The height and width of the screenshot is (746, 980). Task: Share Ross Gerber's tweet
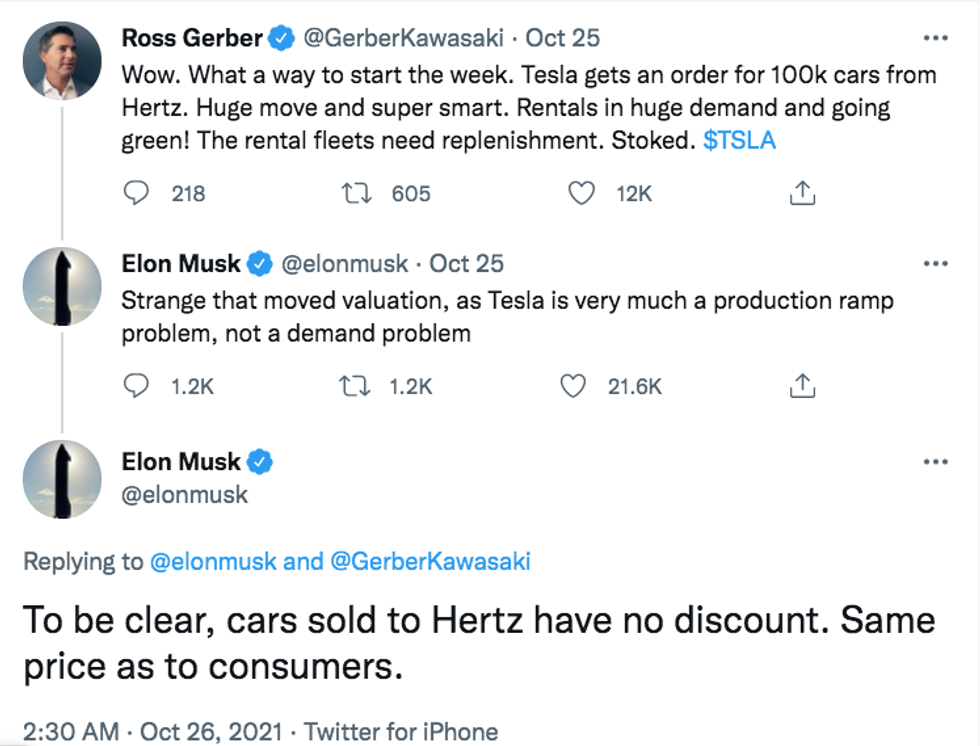(802, 193)
